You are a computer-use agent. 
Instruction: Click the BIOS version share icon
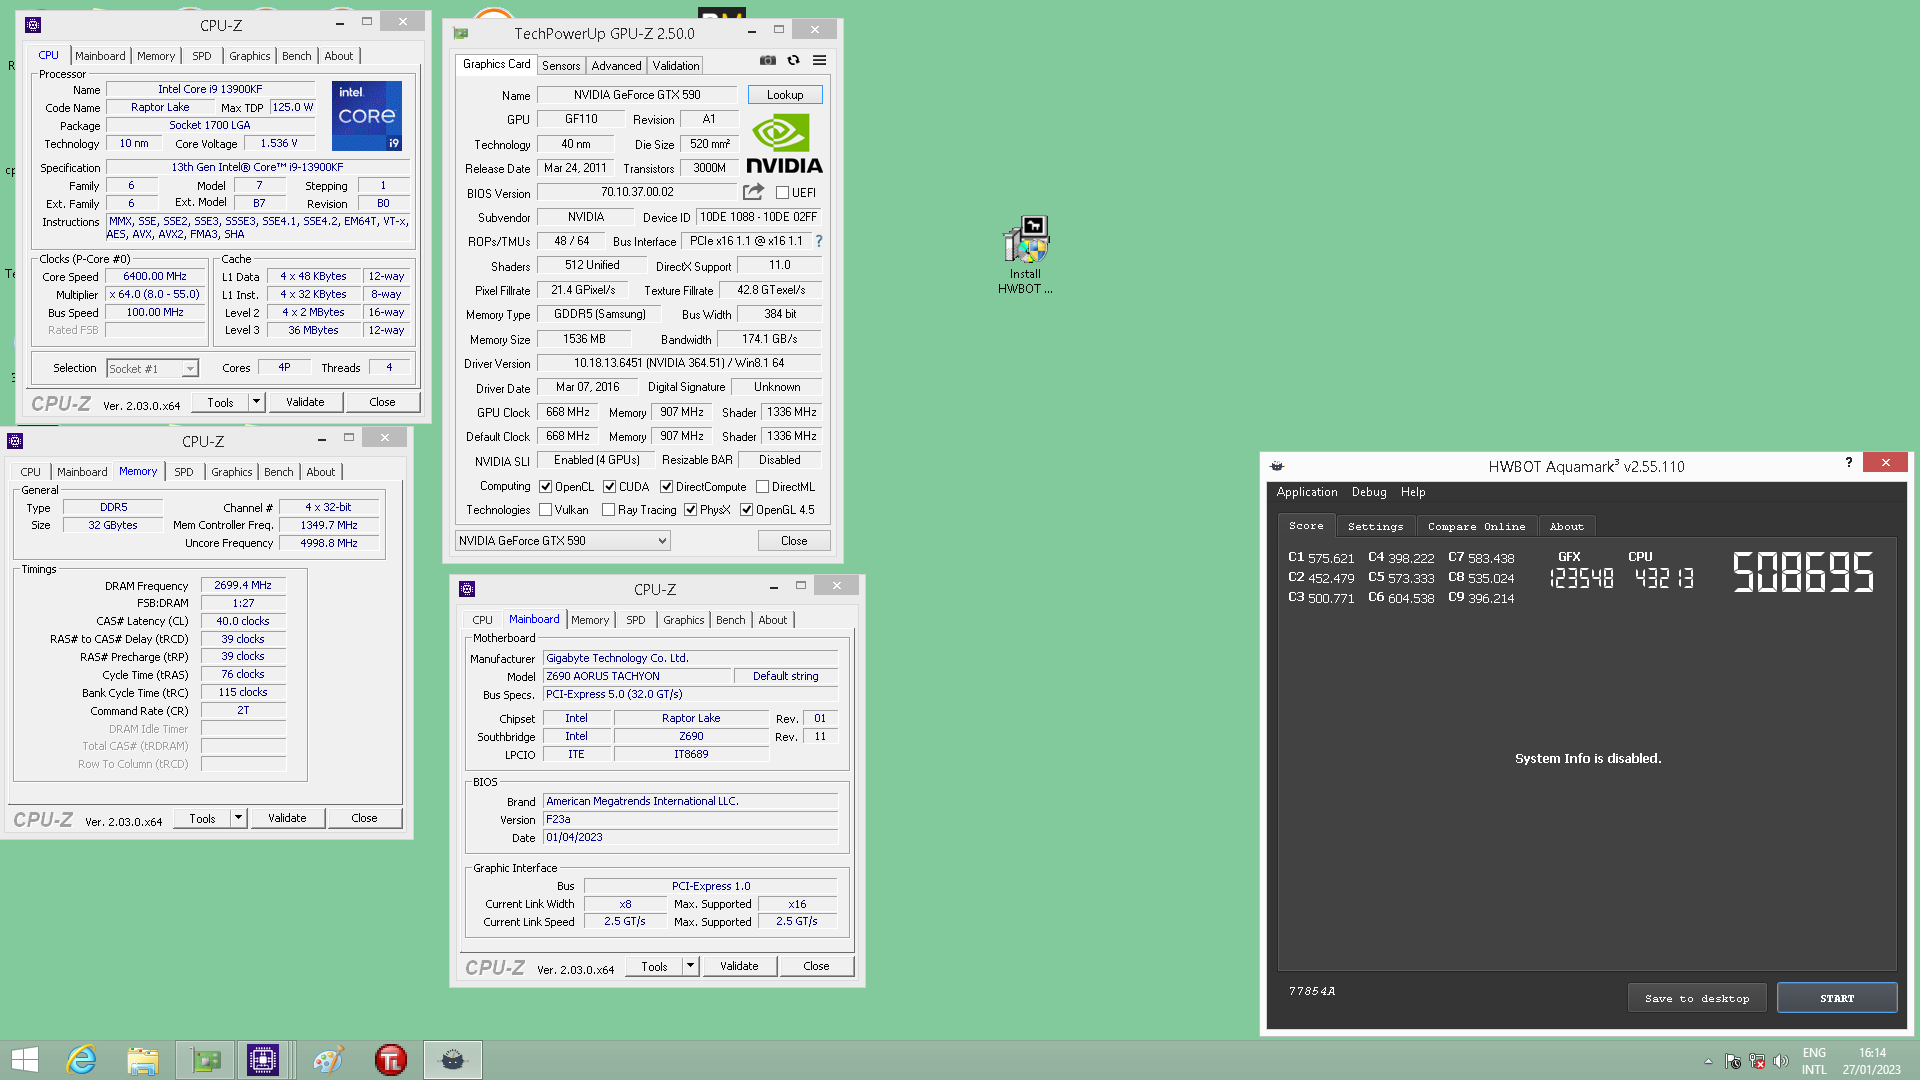coord(753,192)
